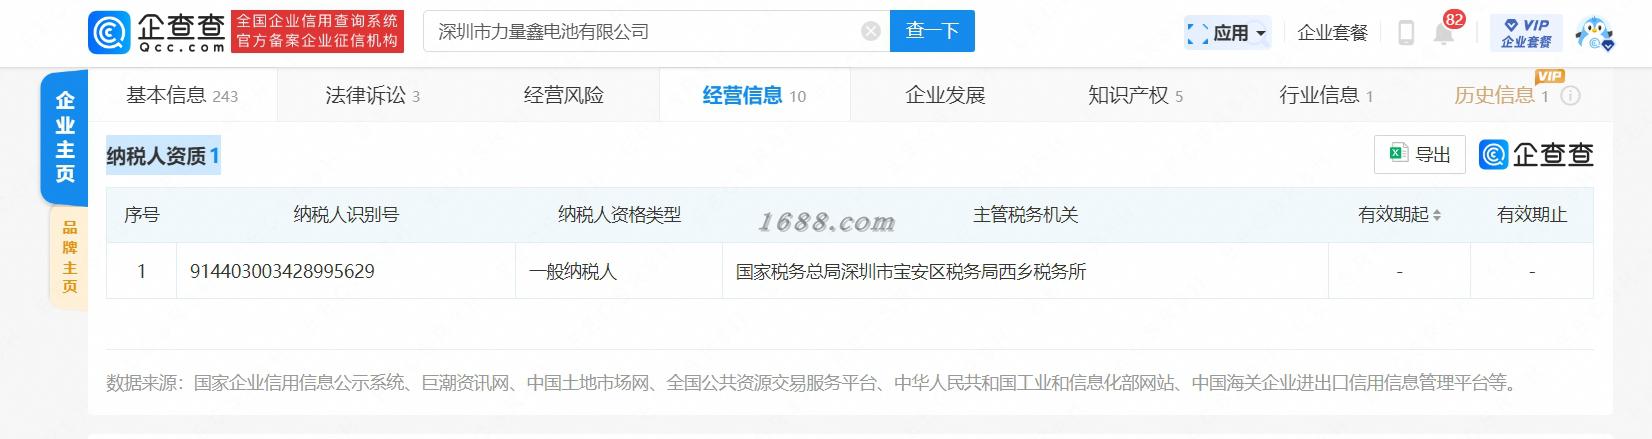Viewport: 1652px width, 439px height.
Task: Click into the company name search field
Action: 645,31
